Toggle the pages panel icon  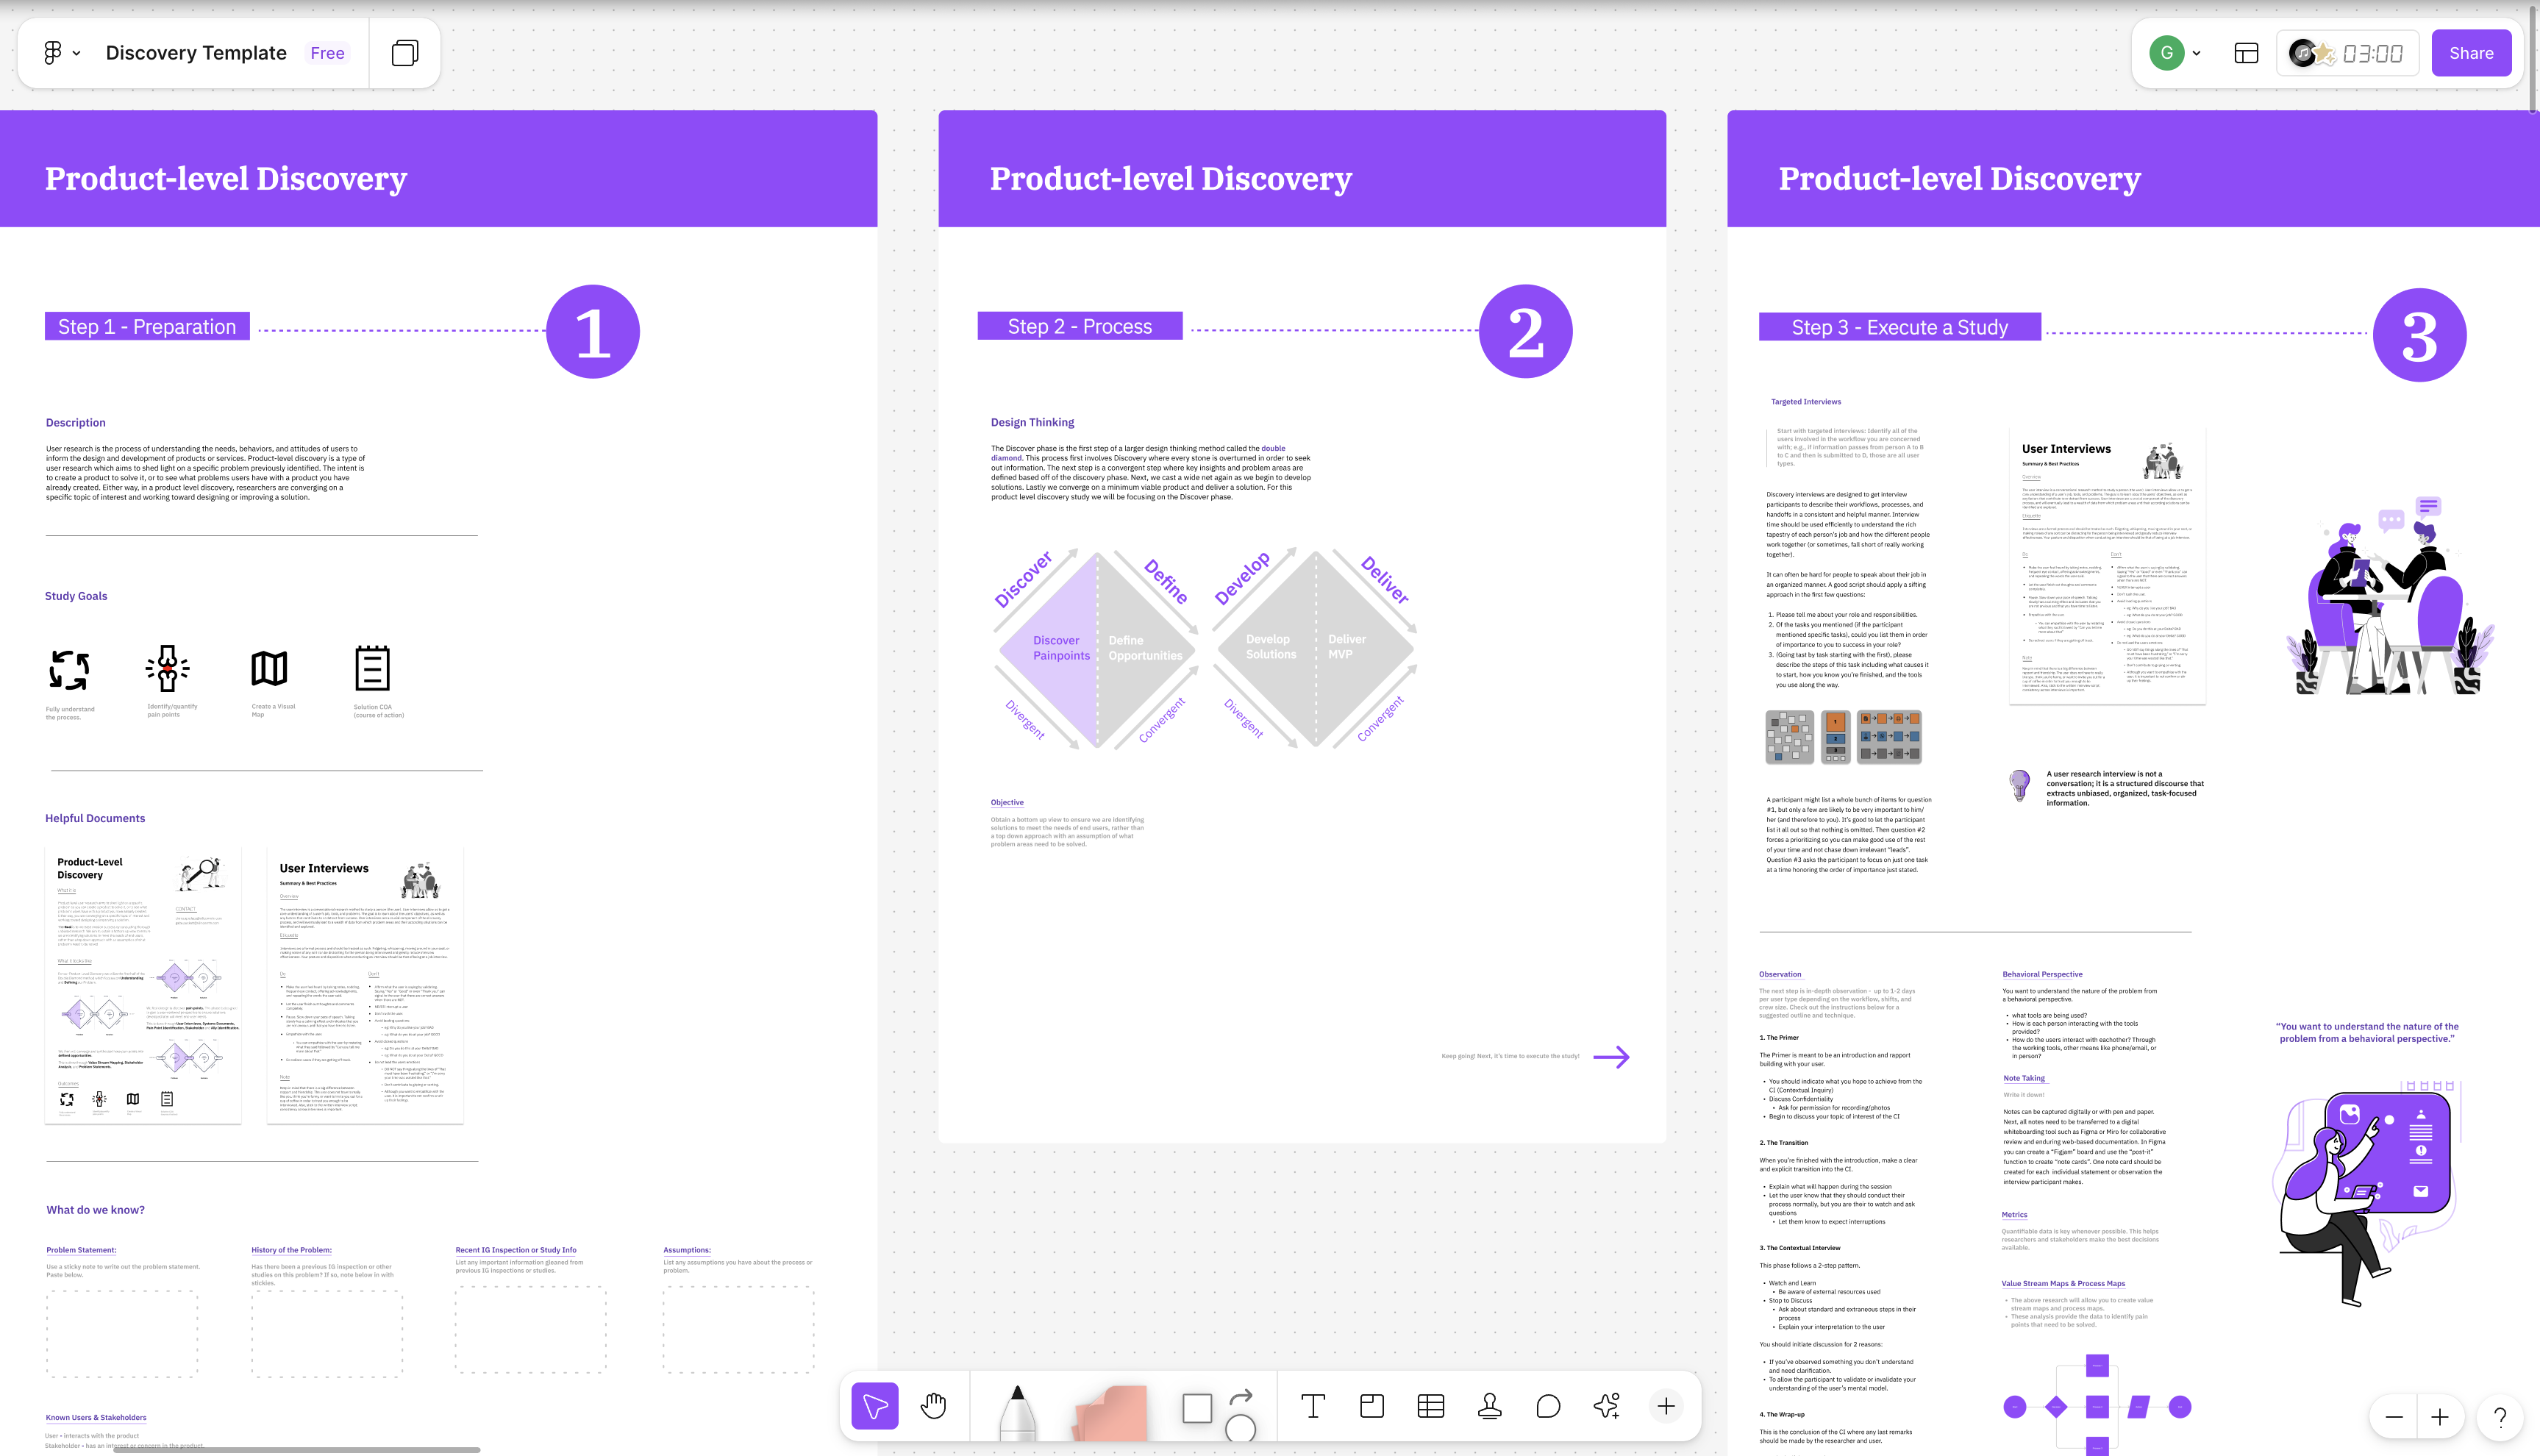point(405,53)
